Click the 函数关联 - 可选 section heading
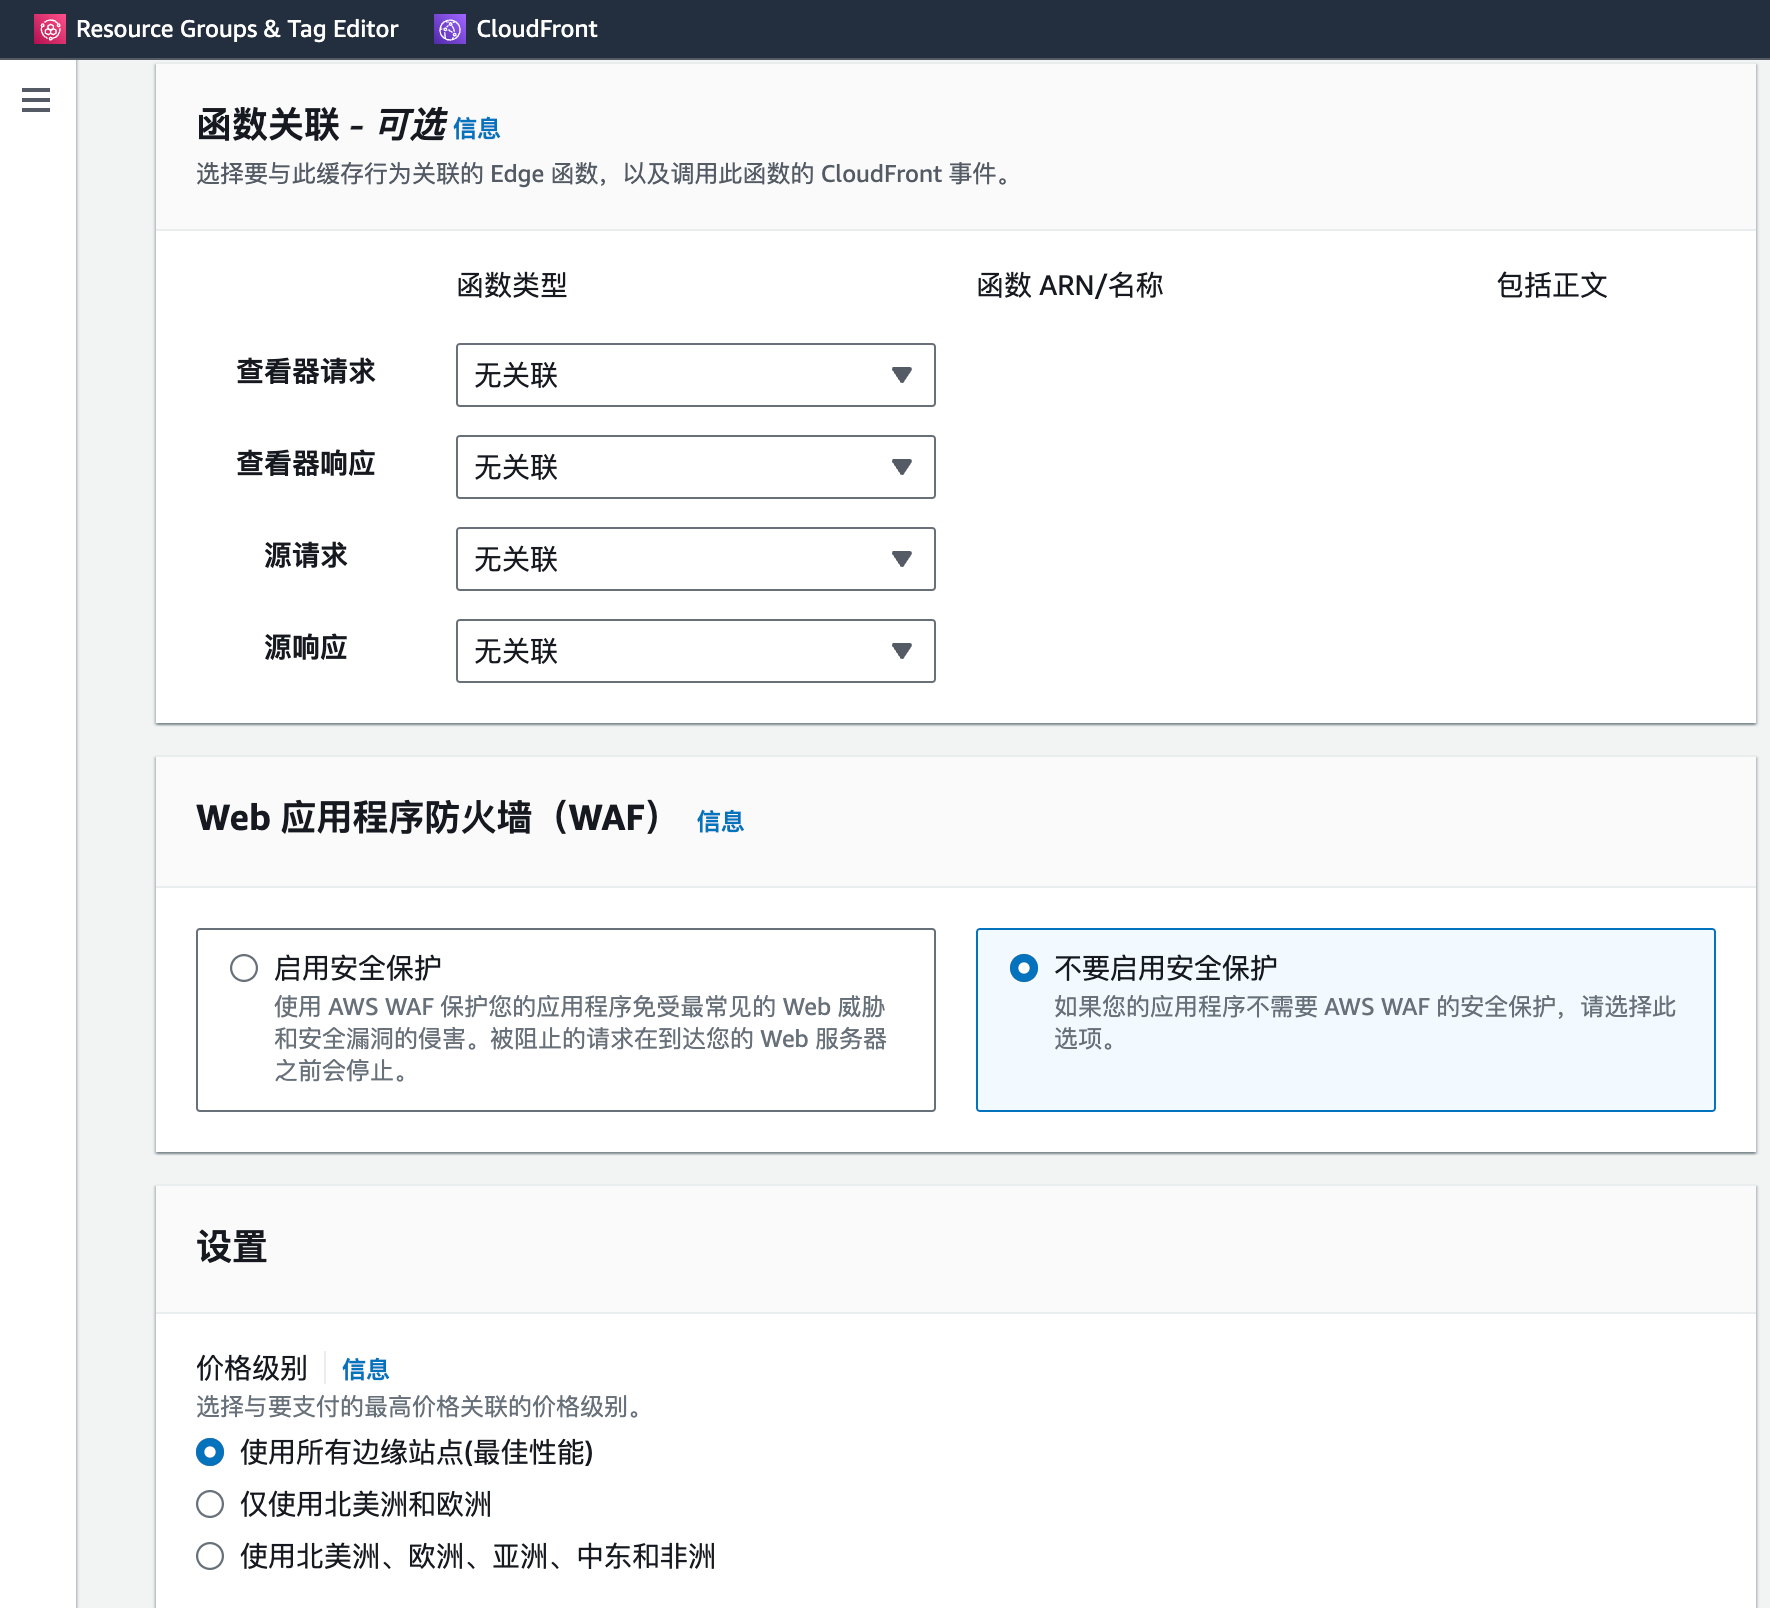The height and width of the screenshot is (1608, 1770). [322, 126]
